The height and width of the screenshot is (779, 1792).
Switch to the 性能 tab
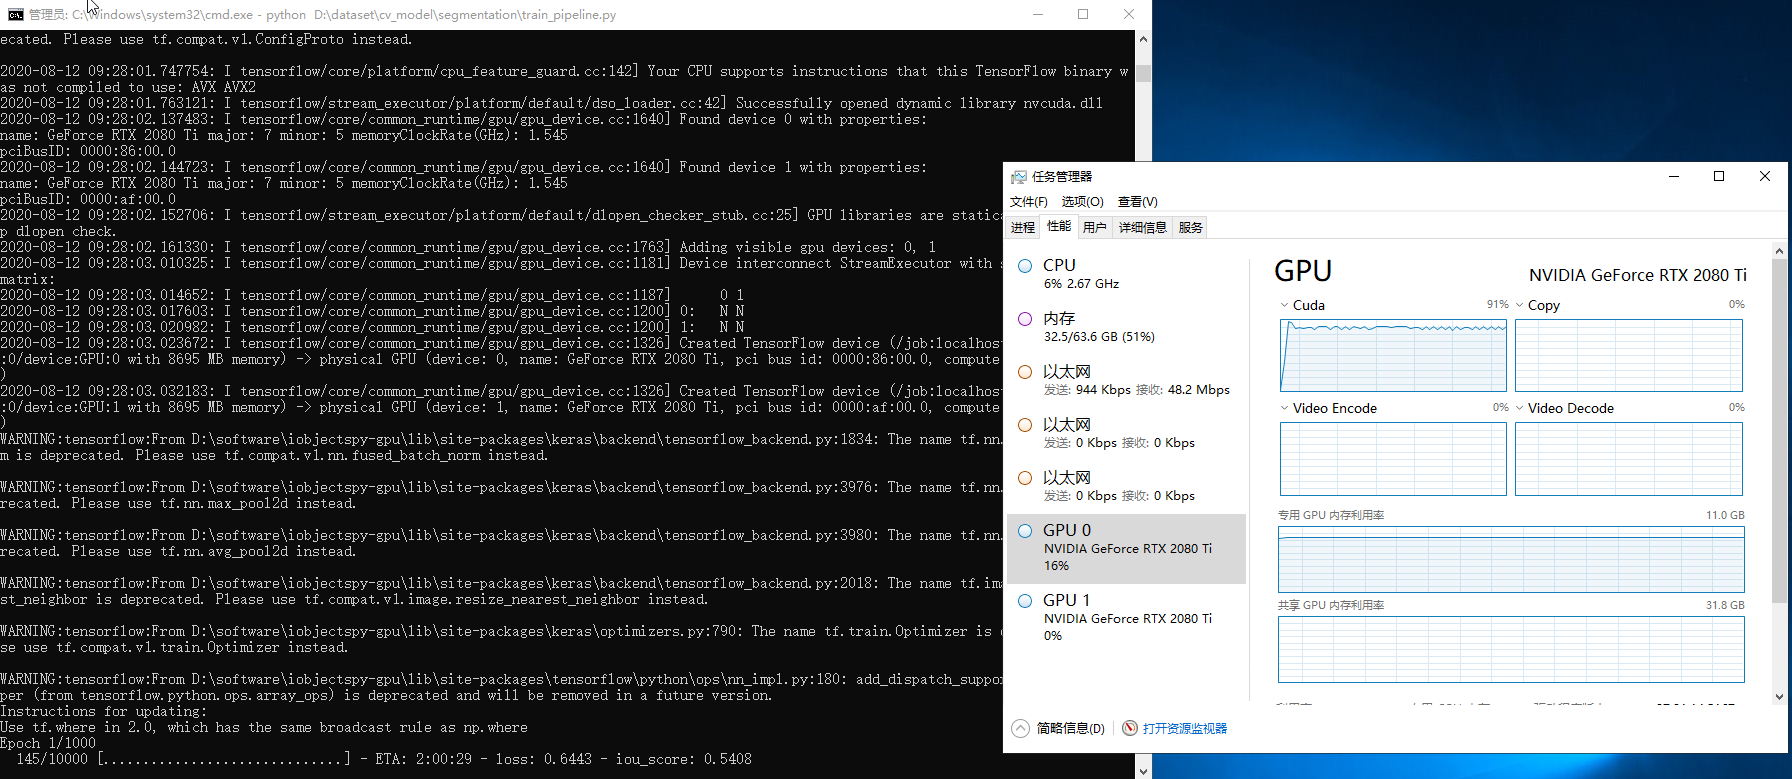(x=1059, y=227)
